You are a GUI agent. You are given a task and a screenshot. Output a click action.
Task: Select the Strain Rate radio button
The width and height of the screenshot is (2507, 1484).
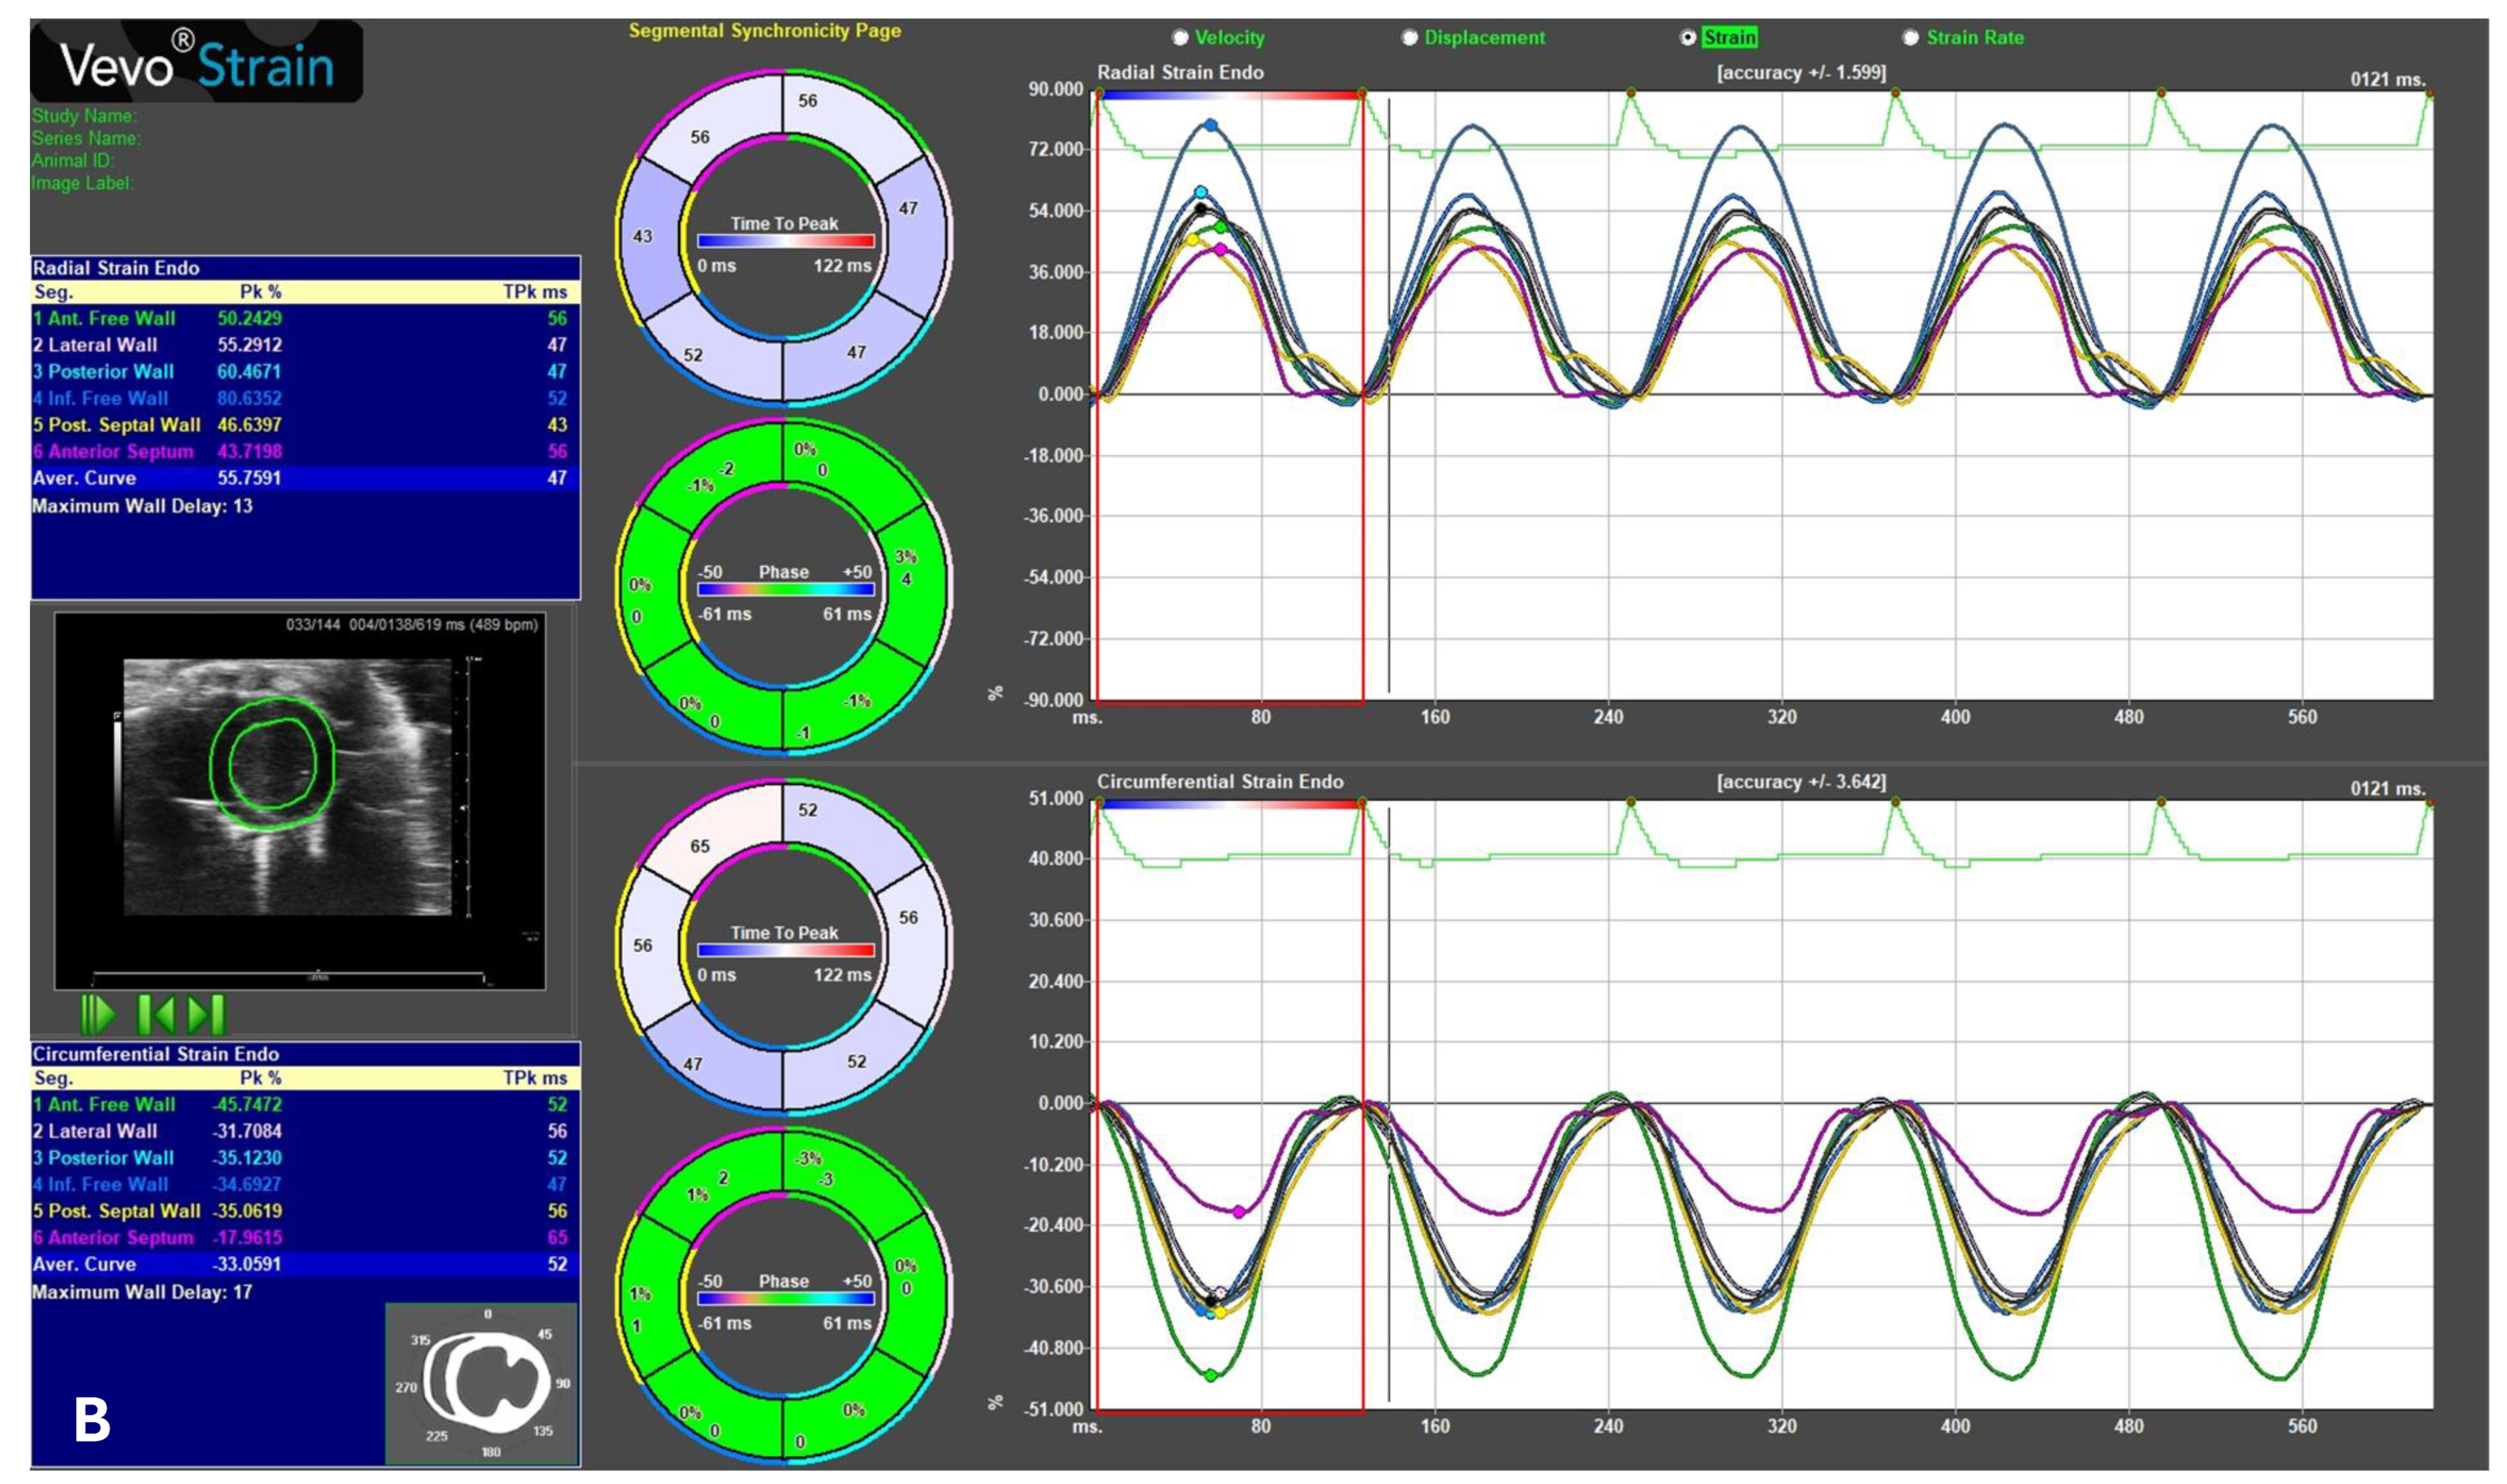pos(1911,38)
